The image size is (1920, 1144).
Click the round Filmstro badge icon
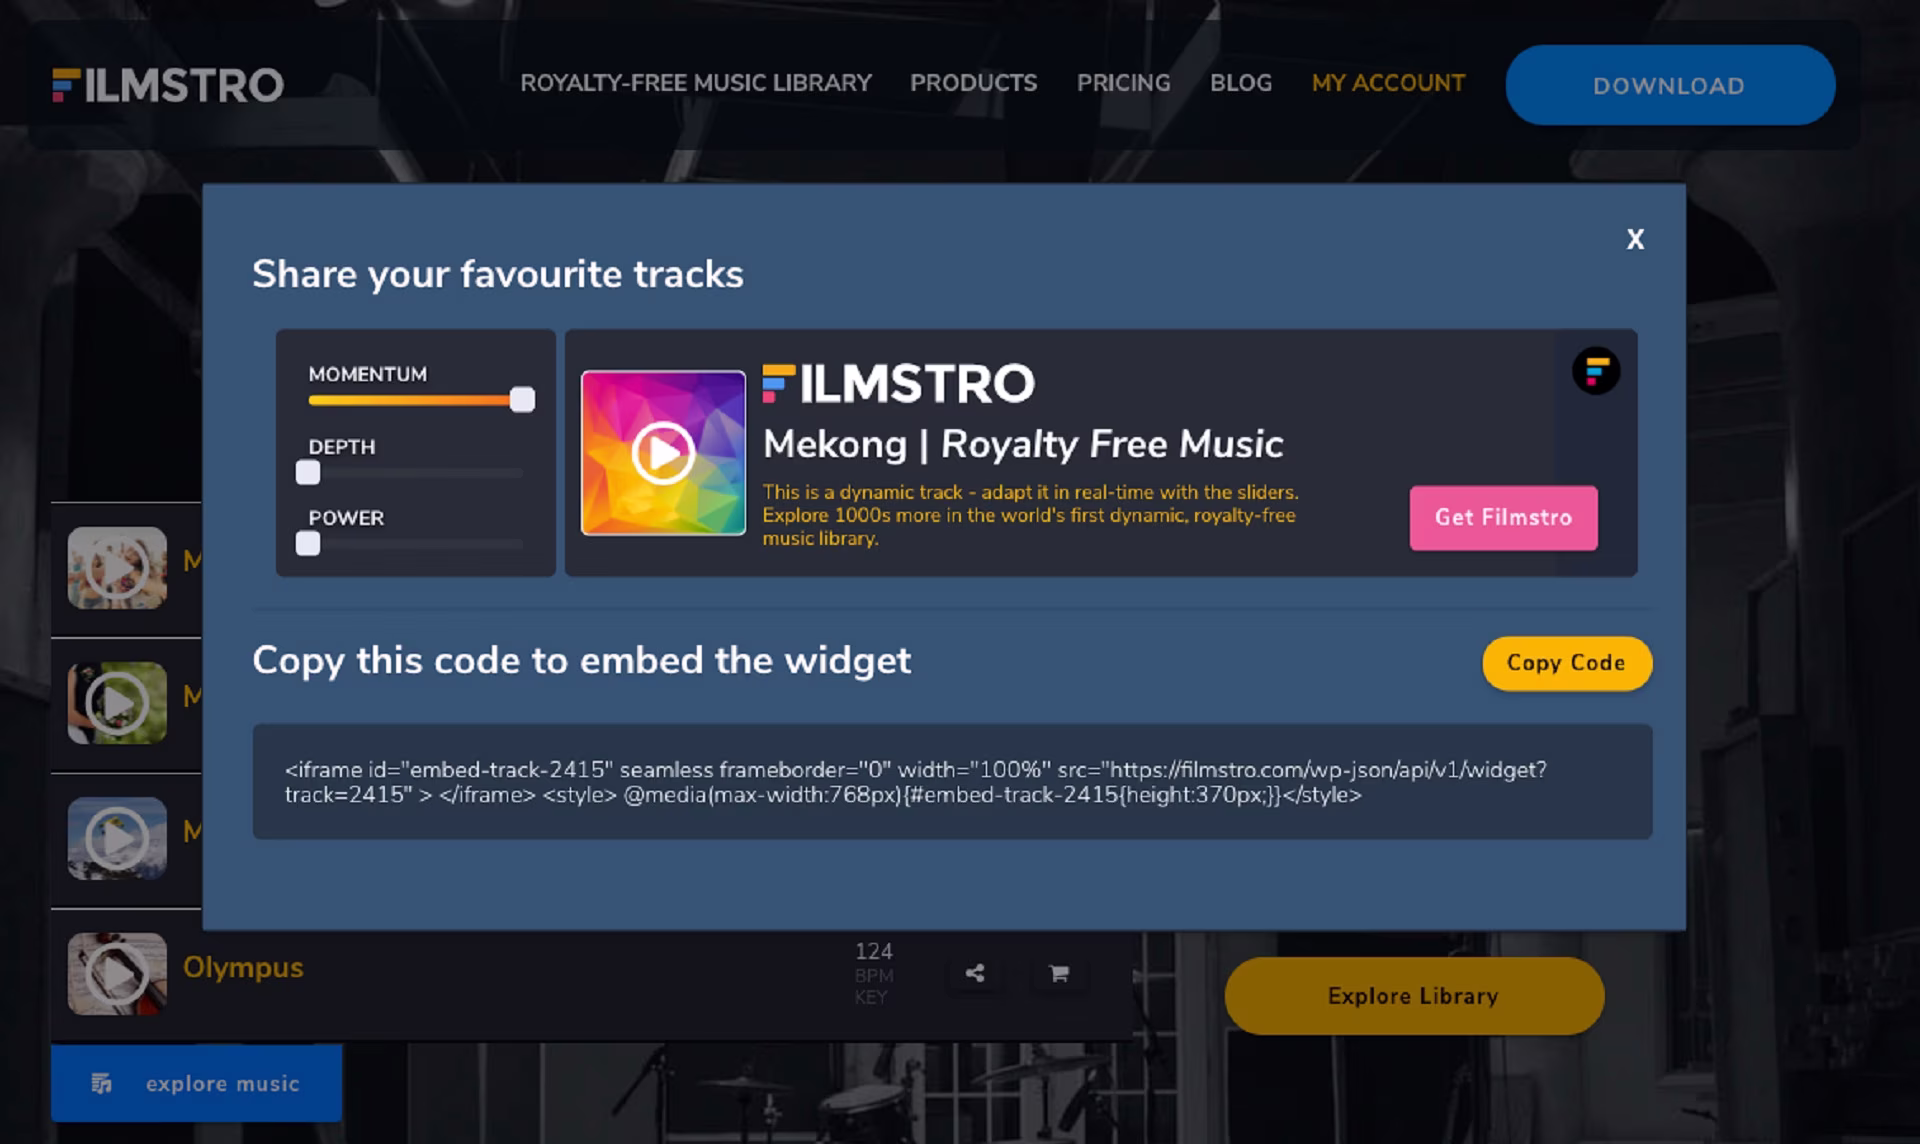pyautogui.click(x=1596, y=371)
